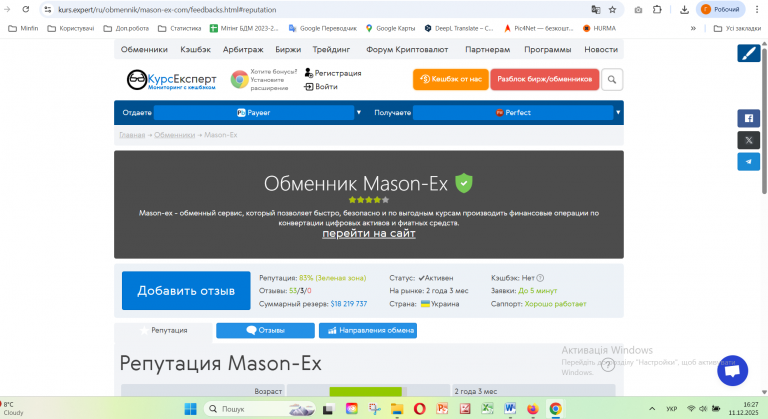This screenshot has height=419, width=768.
Task: Click the site search magnifier icon
Action: pos(612,79)
